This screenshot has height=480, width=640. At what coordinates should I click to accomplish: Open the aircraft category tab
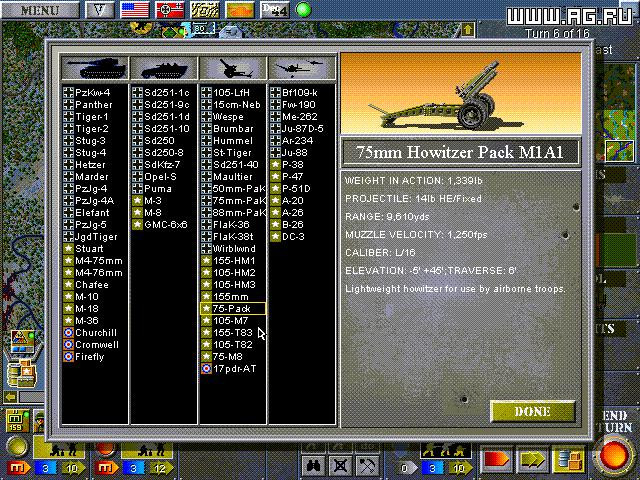pyautogui.click(x=302, y=68)
